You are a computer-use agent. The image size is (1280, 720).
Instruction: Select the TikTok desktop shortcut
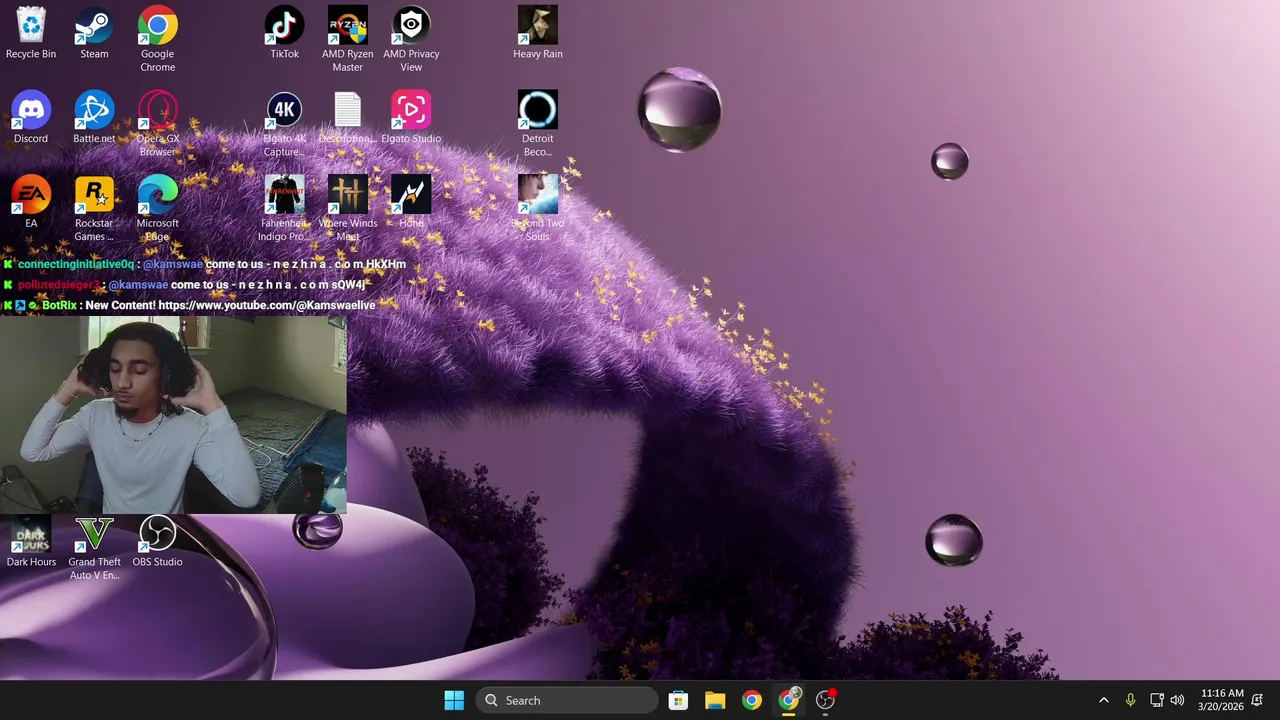(284, 33)
